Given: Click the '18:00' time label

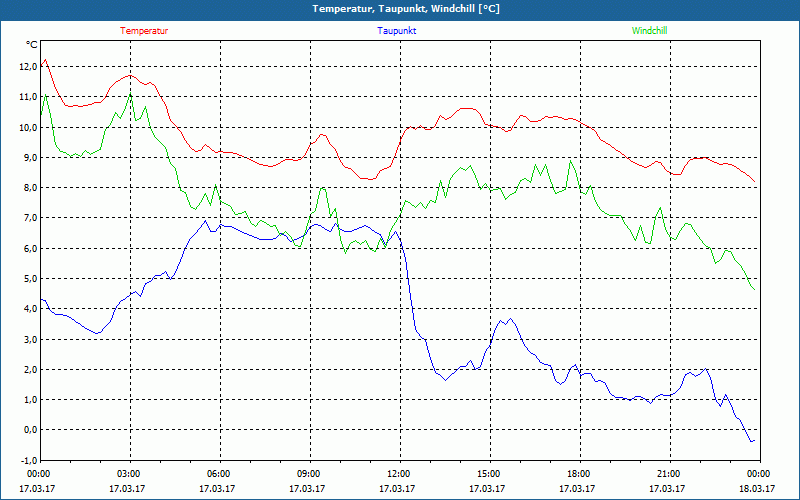Looking at the screenshot, I should (577, 474).
